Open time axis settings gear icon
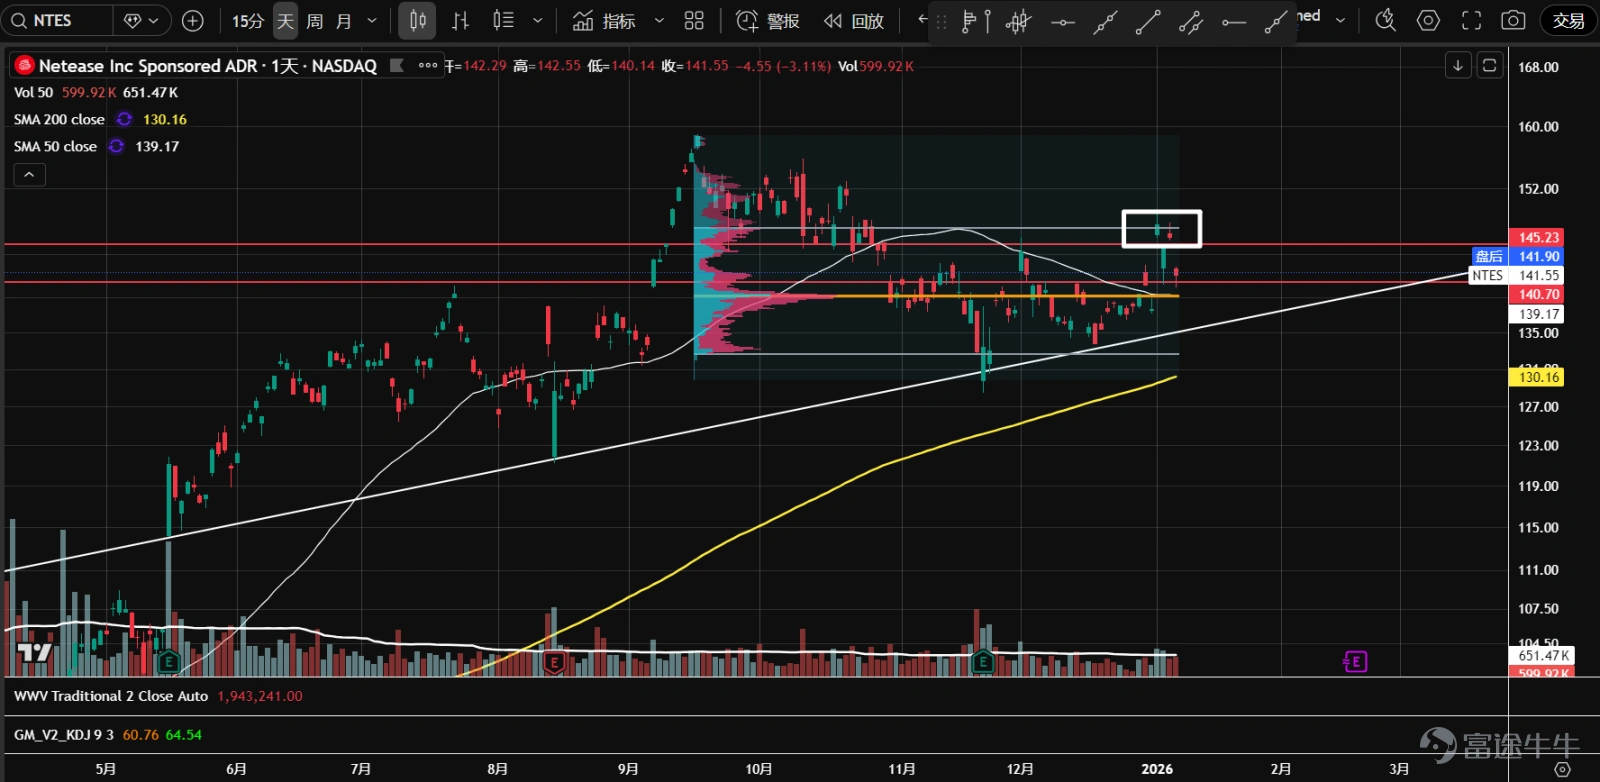The height and width of the screenshot is (782, 1600). 1563,769
